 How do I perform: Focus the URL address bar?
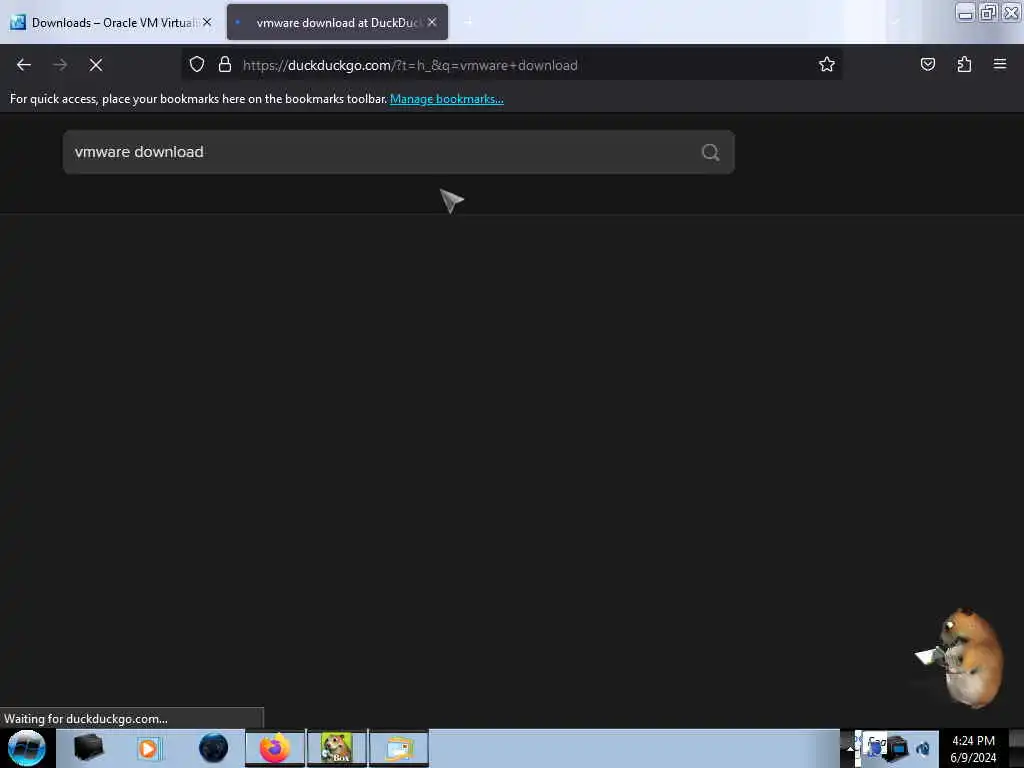(x=512, y=65)
